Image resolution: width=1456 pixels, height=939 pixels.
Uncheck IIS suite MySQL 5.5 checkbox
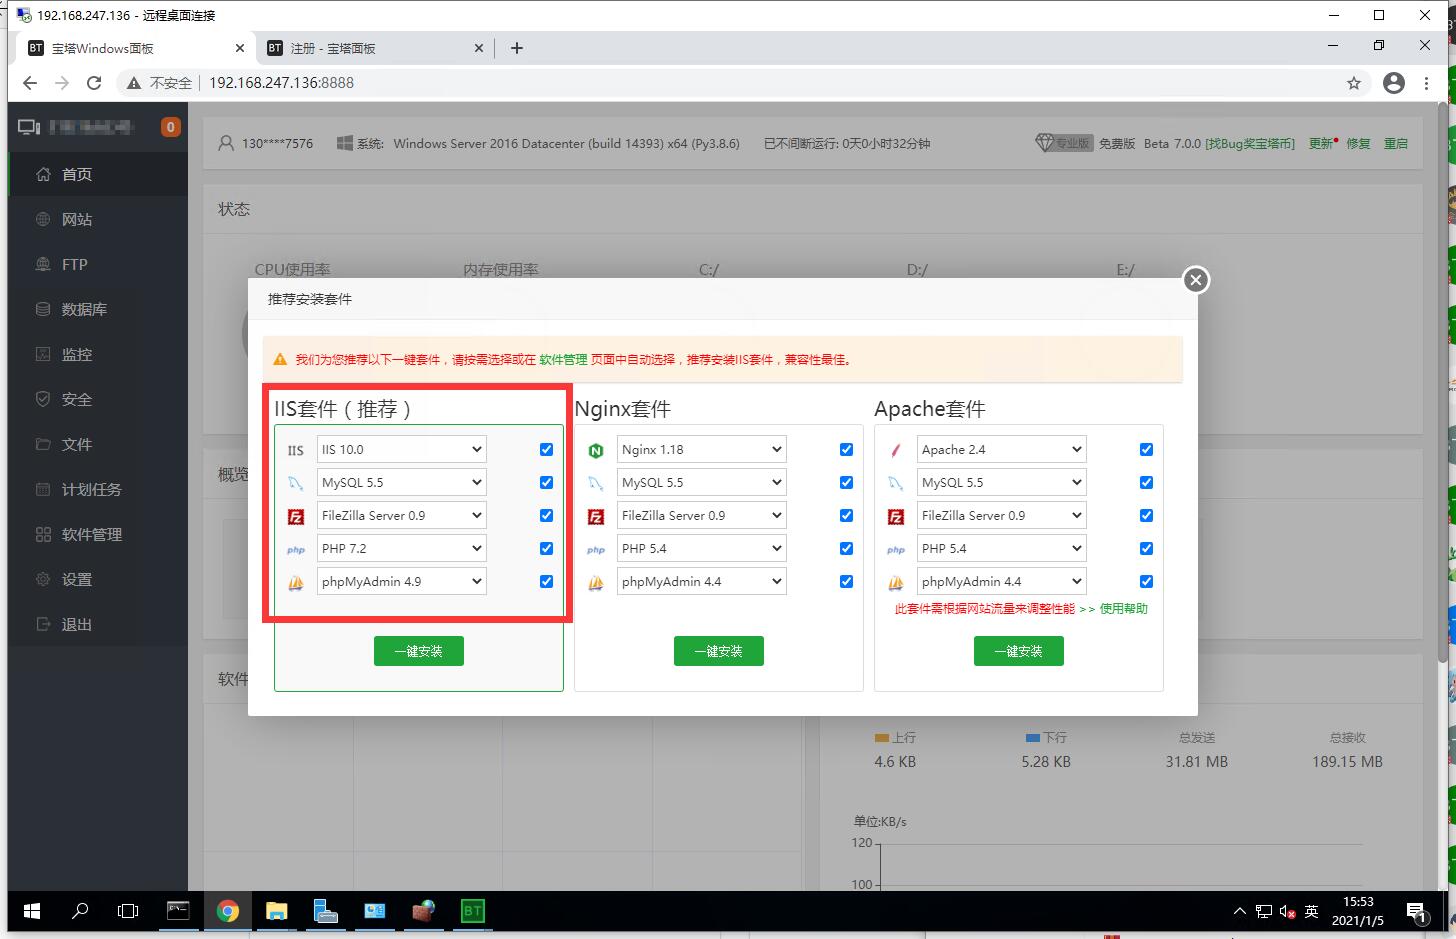click(x=546, y=483)
